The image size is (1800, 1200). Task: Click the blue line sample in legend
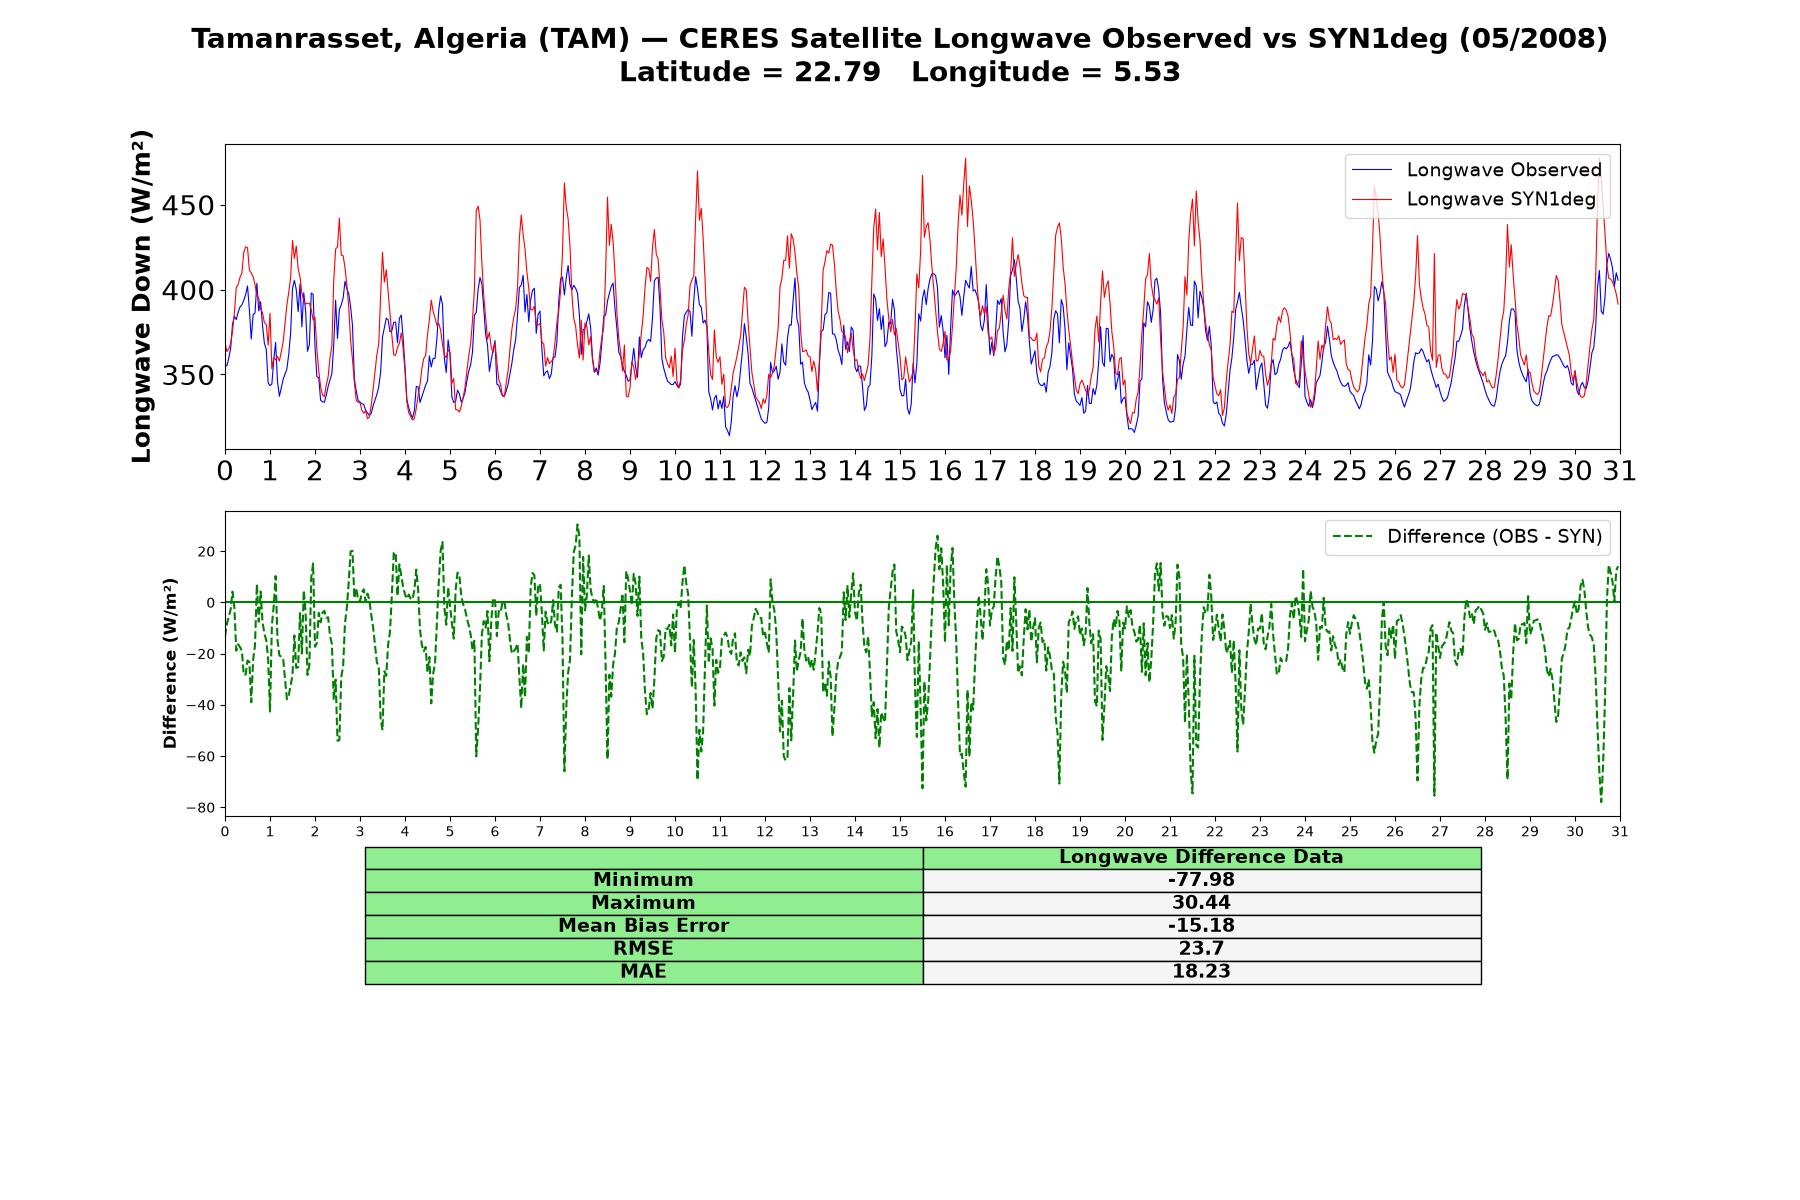tap(1371, 170)
